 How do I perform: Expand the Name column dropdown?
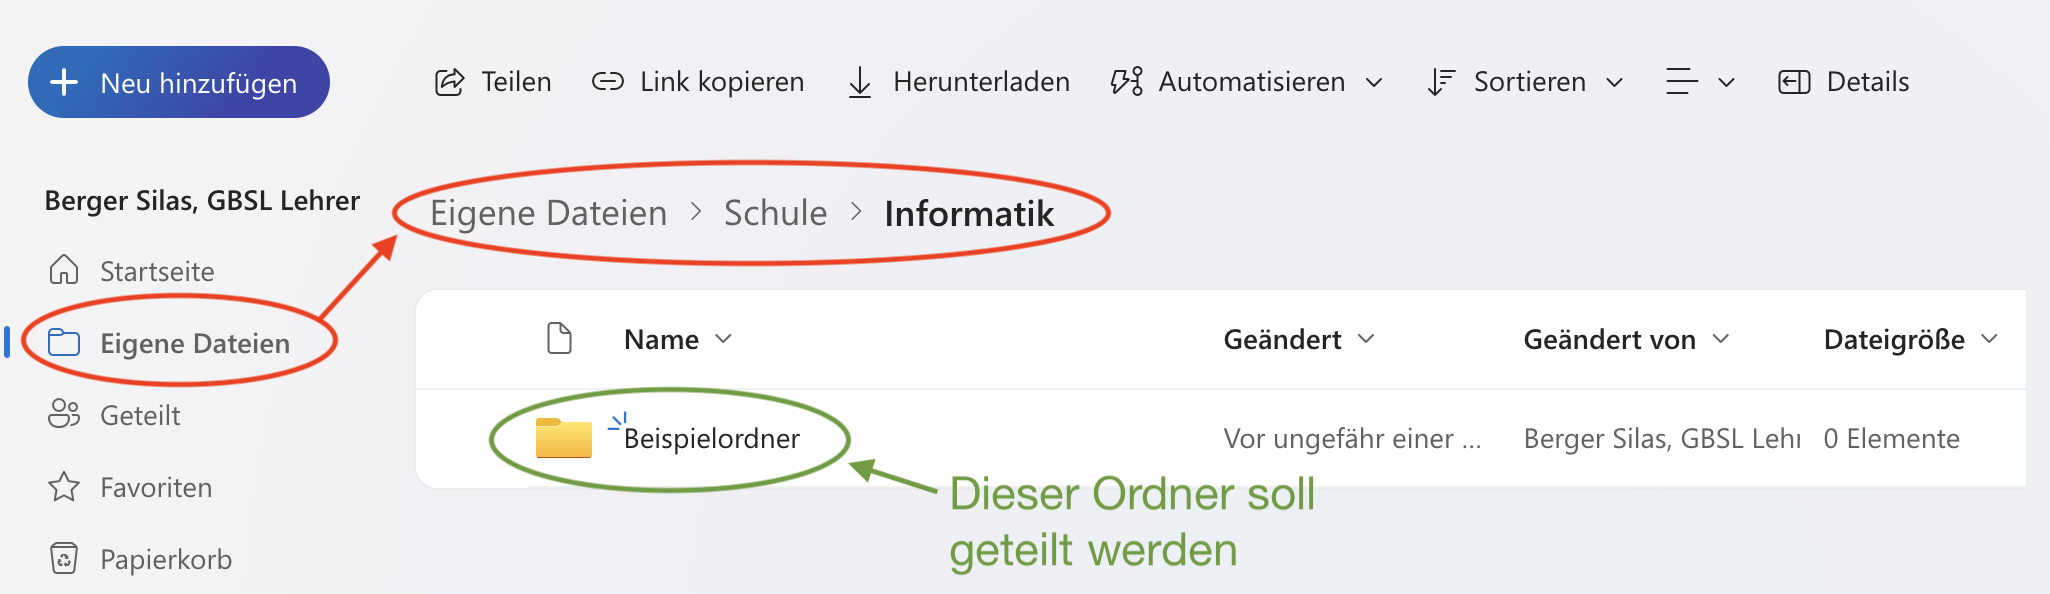[x=724, y=339]
